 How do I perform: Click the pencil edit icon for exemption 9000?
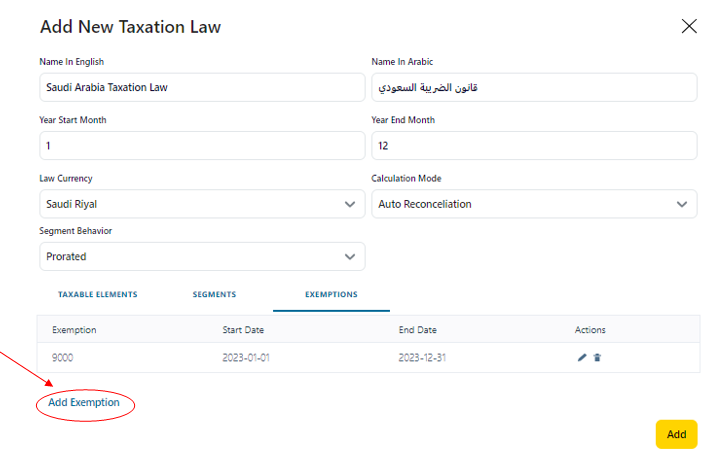coord(582,357)
